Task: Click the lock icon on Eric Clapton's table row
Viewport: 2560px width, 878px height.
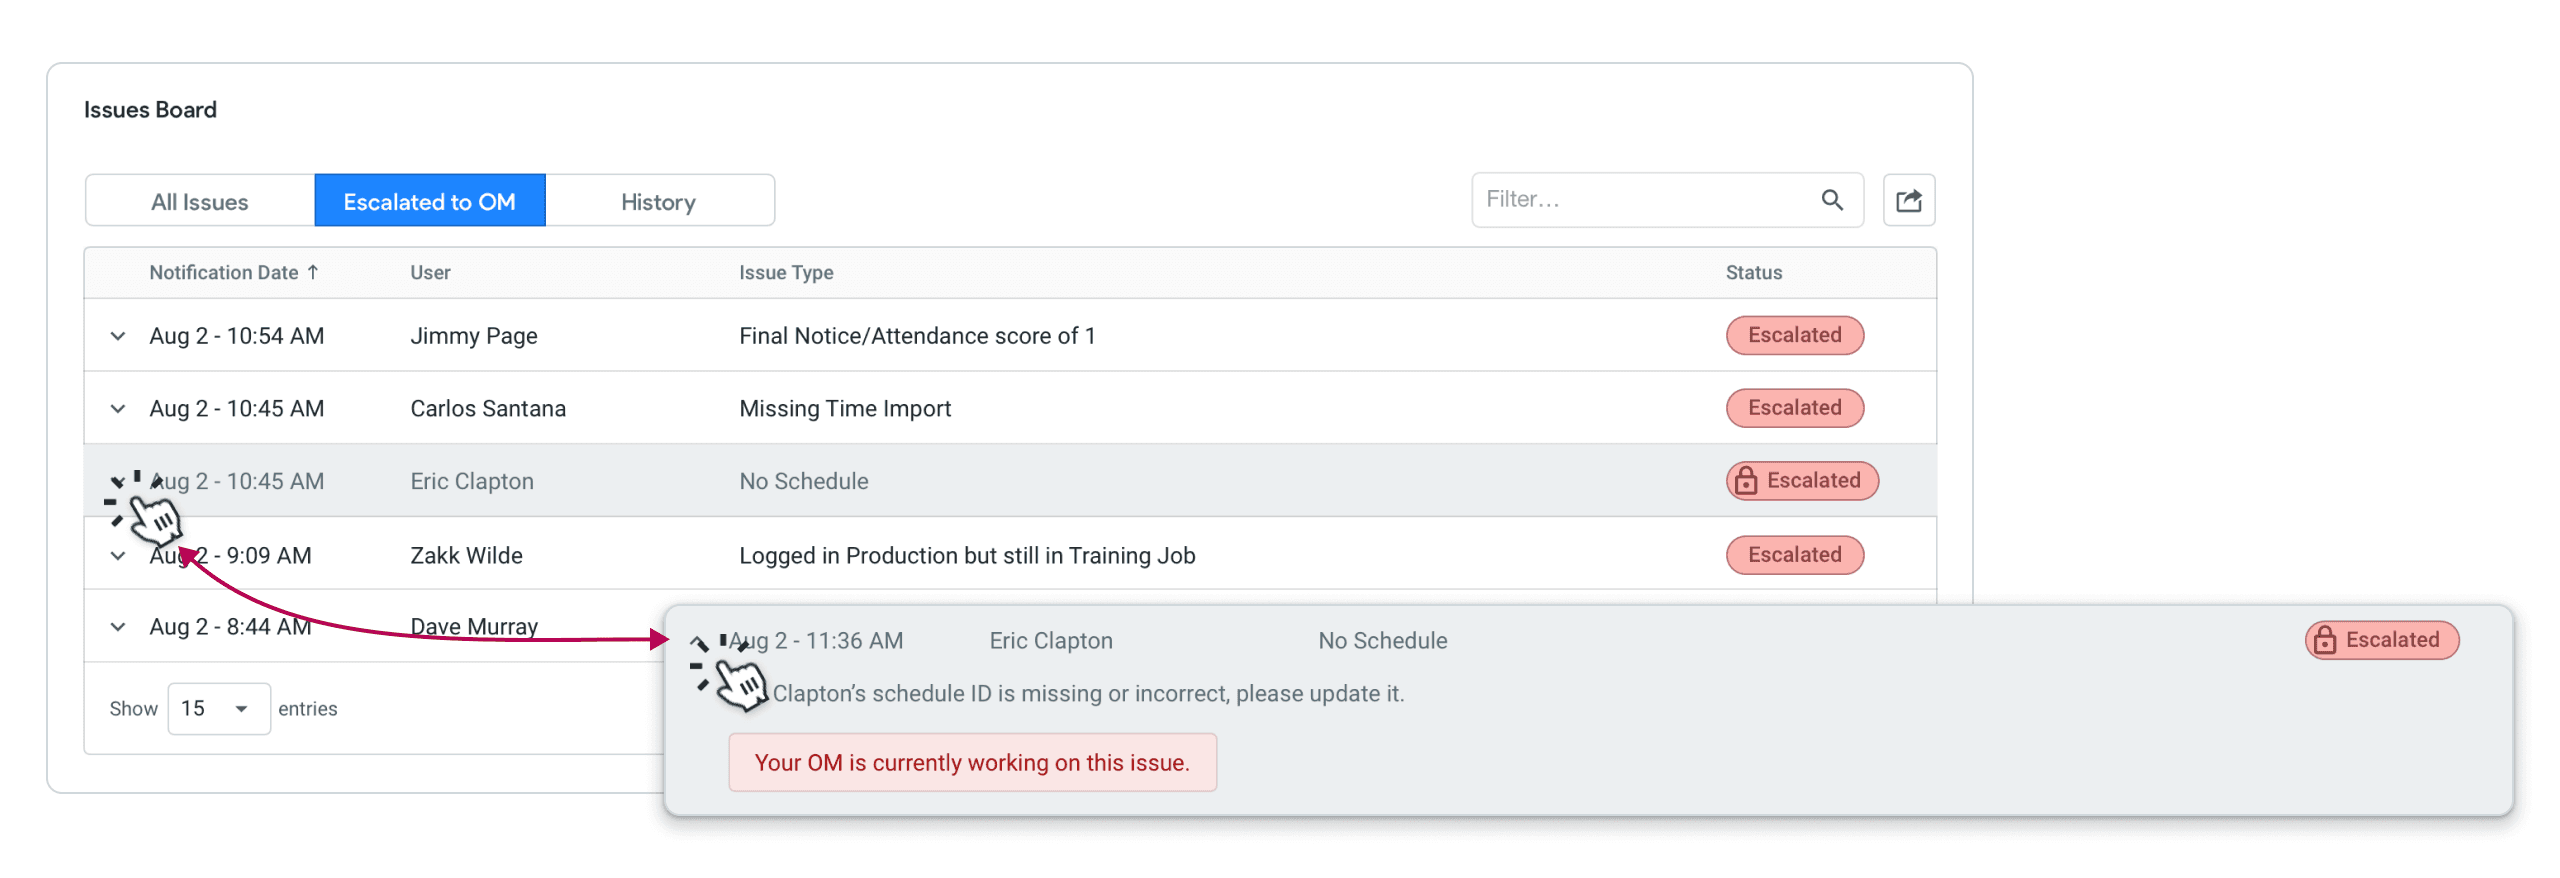Action: [1745, 481]
